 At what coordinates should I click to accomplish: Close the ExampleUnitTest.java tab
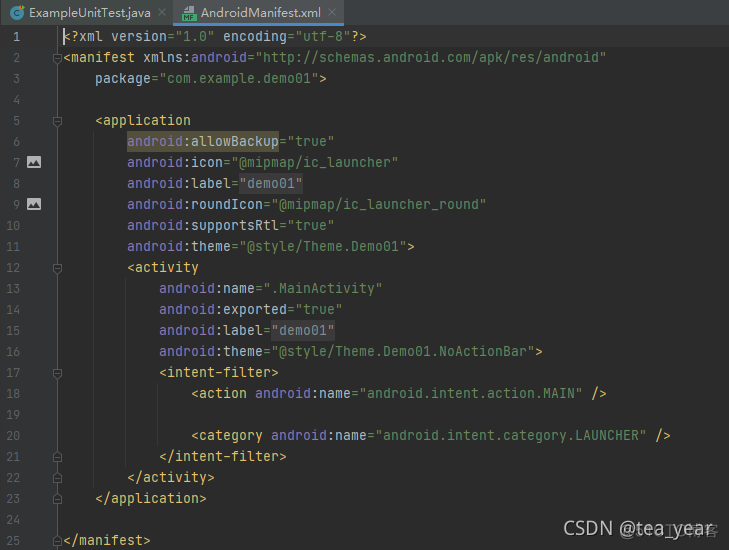tap(162, 13)
